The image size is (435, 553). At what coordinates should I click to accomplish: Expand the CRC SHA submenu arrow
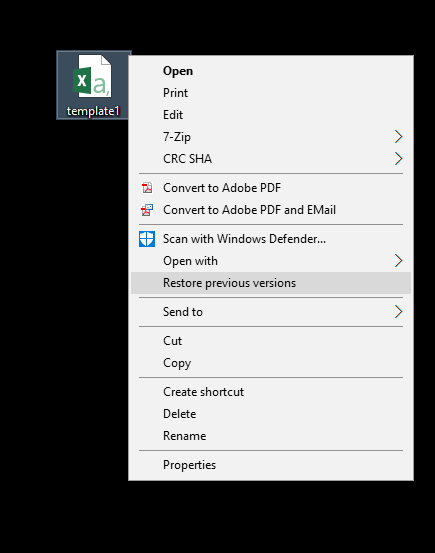pyautogui.click(x=398, y=159)
